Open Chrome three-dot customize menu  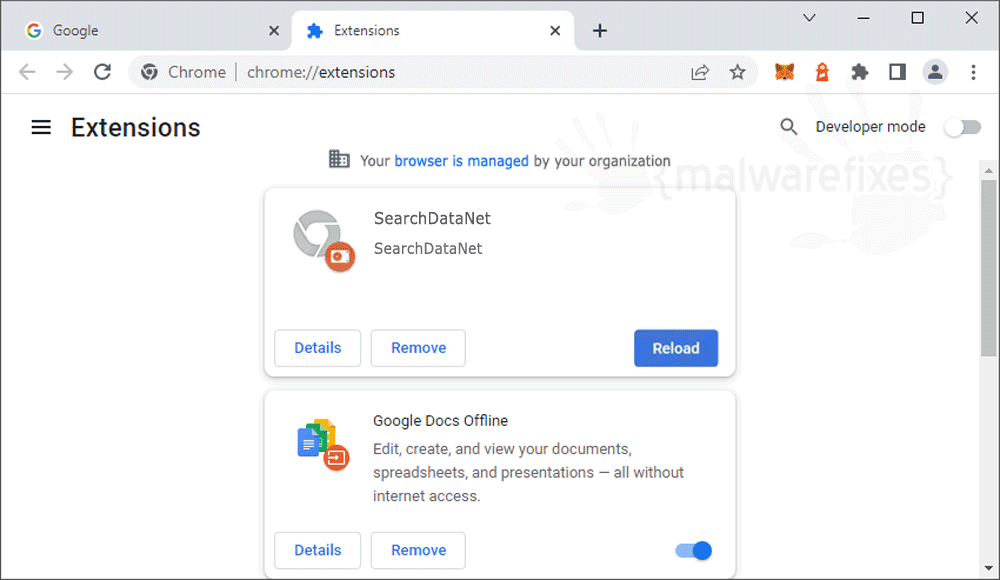(x=973, y=72)
